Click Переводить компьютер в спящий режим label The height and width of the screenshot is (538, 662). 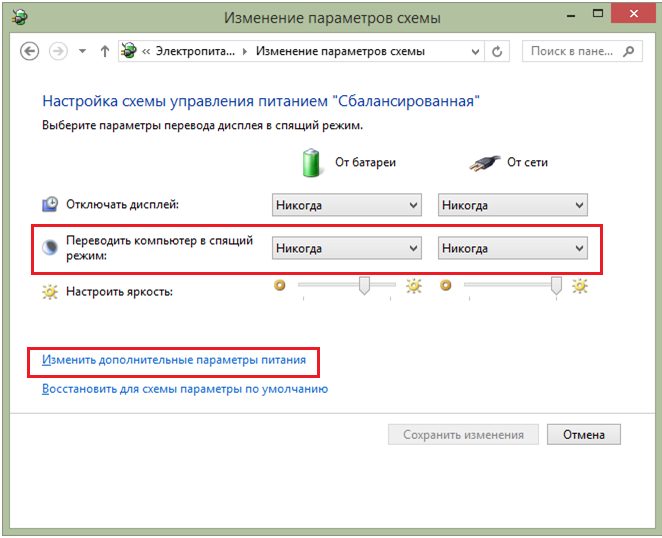click(159, 248)
